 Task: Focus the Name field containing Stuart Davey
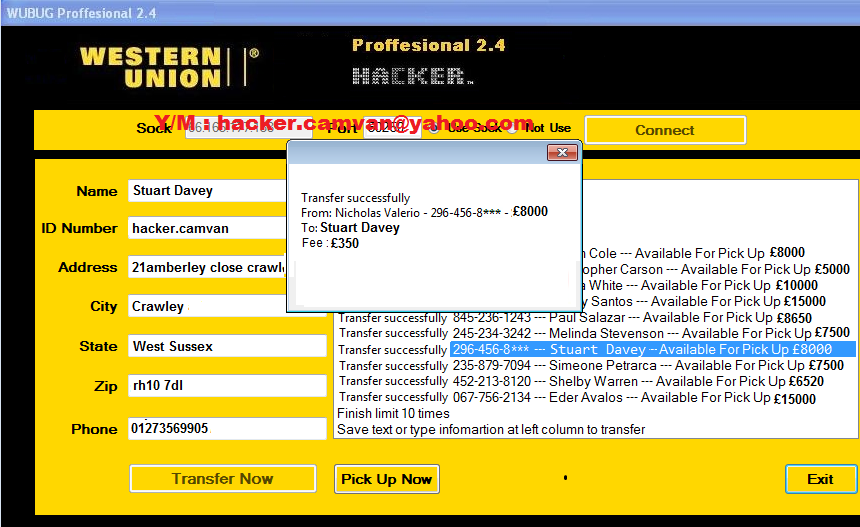[x=207, y=191]
